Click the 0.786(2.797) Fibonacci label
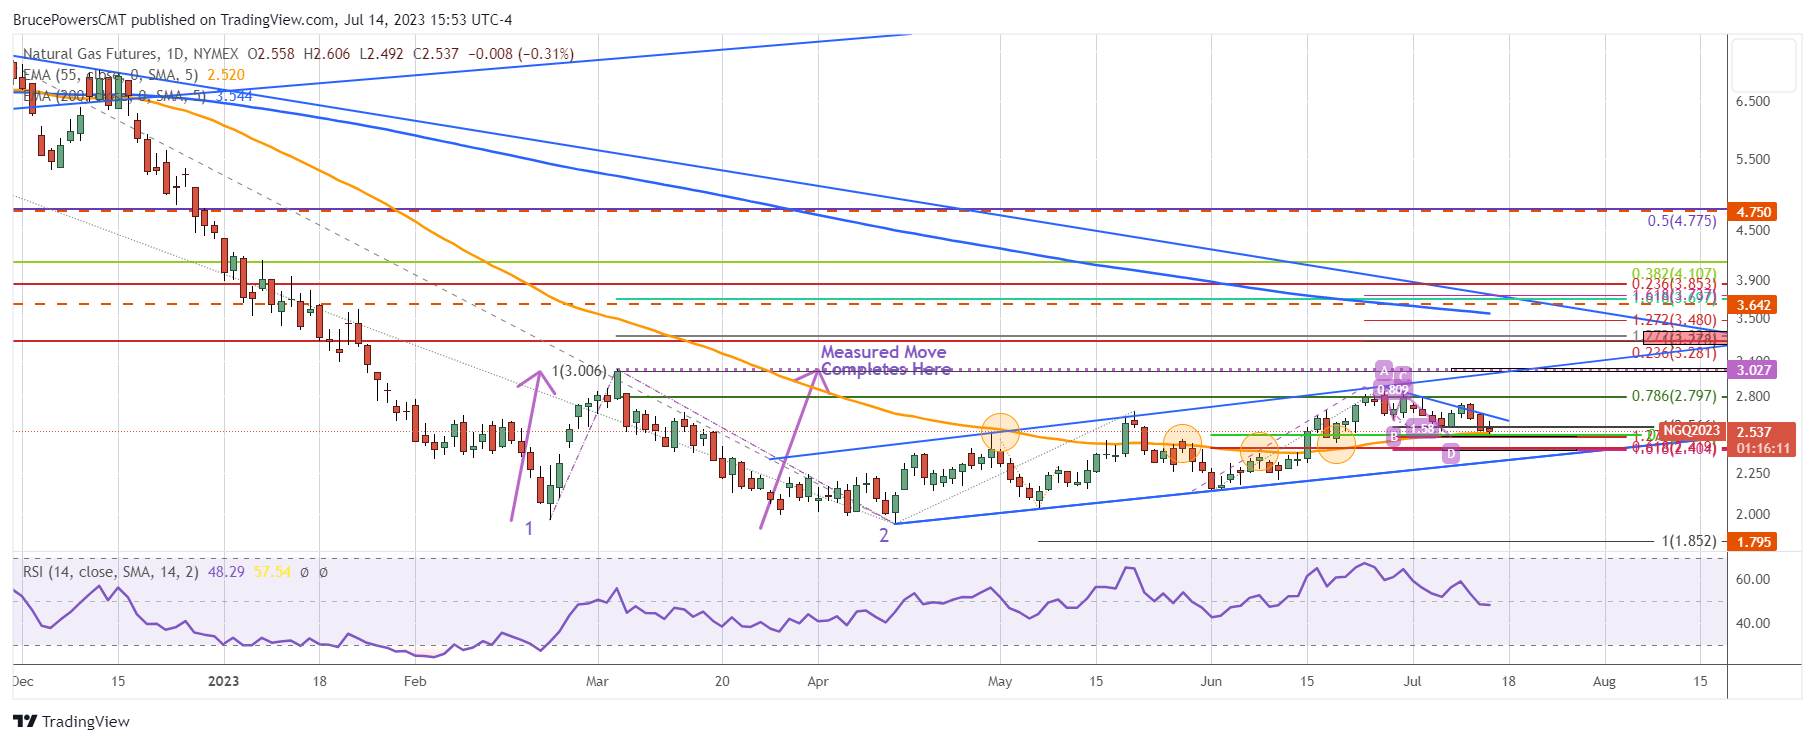 tap(1674, 397)
